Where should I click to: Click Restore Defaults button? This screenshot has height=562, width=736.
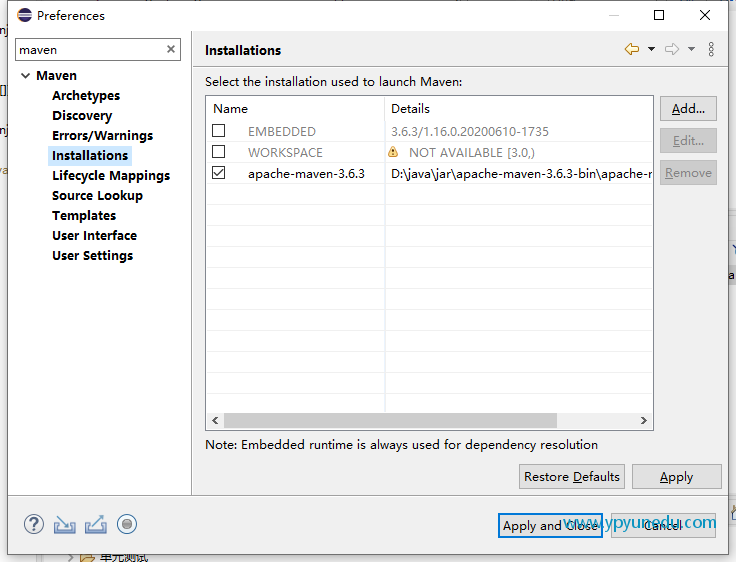coord(572,477)
